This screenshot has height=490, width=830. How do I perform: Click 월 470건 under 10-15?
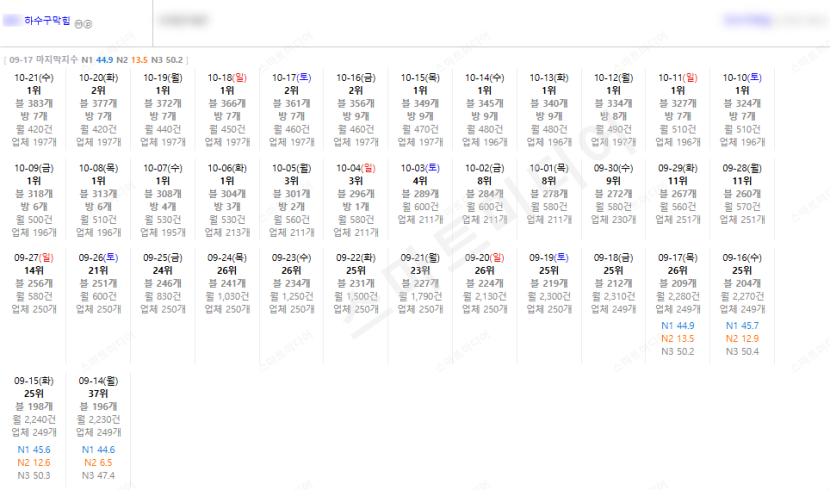click(420, 129)
